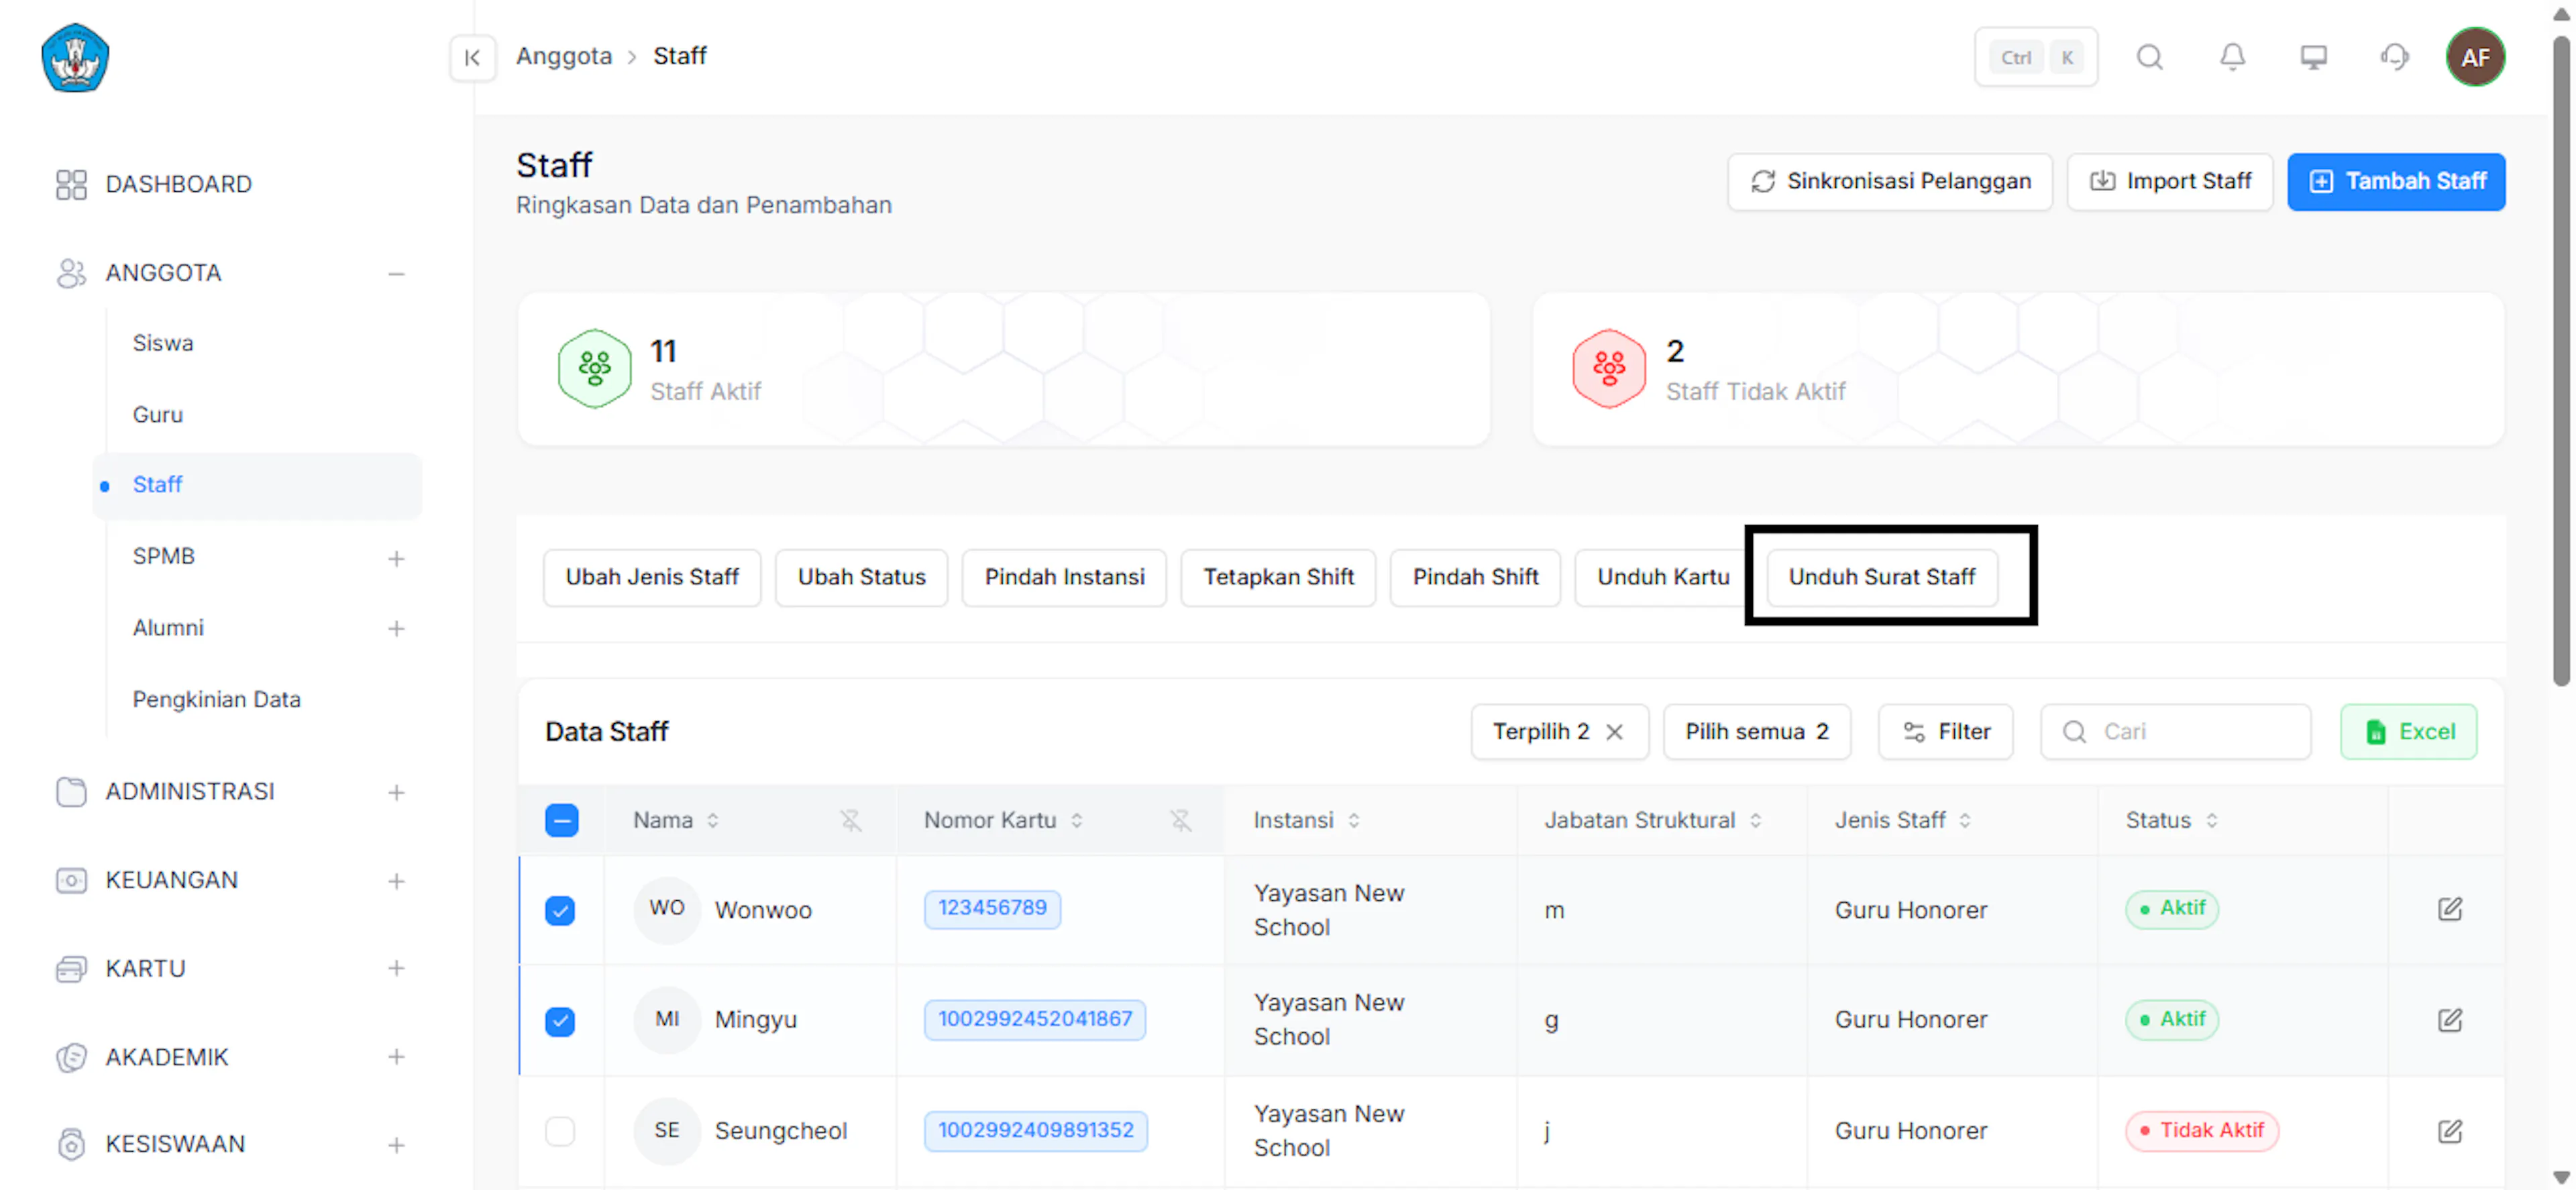Click the Ubah Status button
Image resolution: width=2576 pixels, height=1190 pixels.
click(861, 577)
